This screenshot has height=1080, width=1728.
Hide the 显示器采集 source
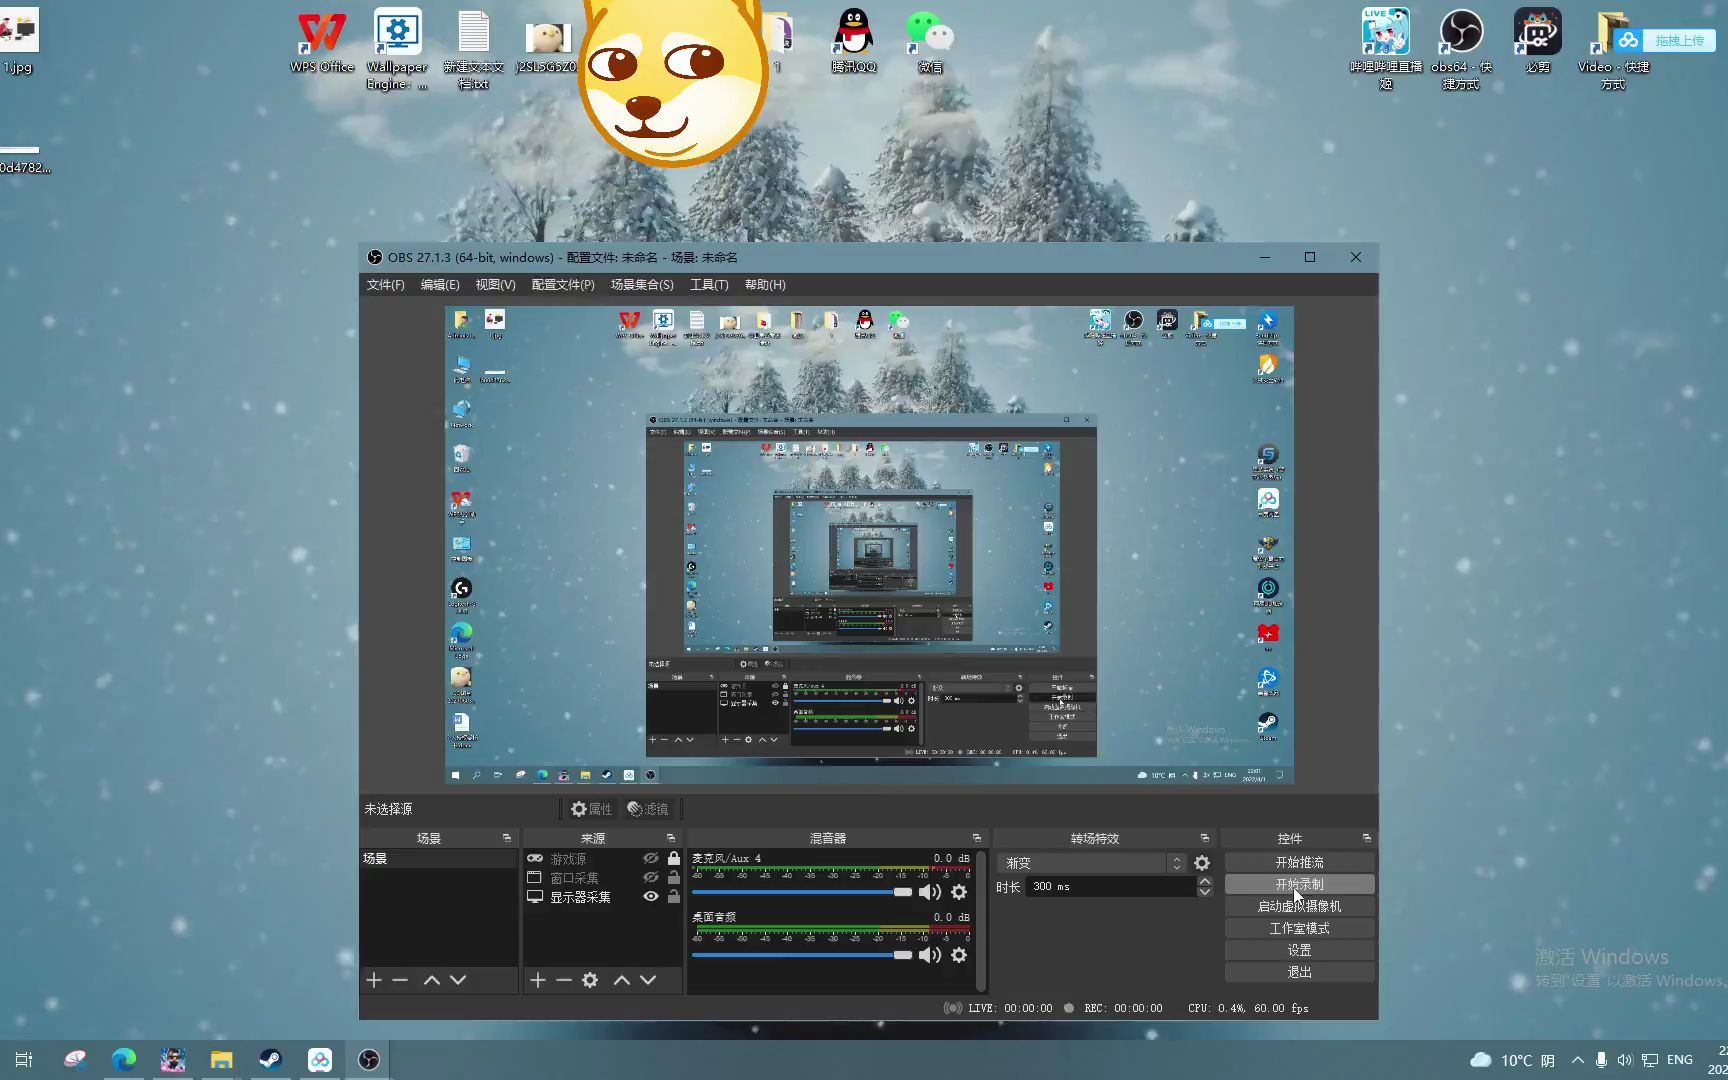[x=651, y=897]
